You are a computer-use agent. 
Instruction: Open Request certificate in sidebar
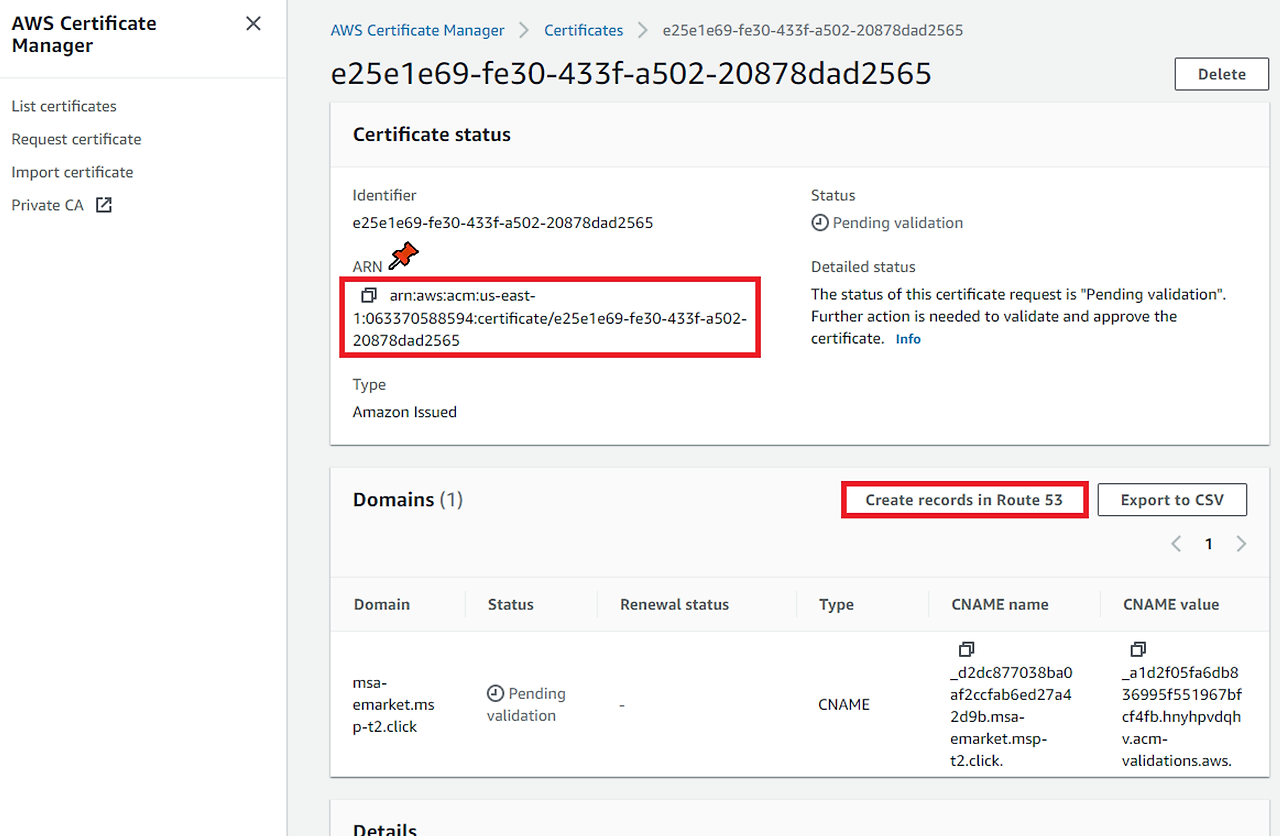tap(76, 139)
